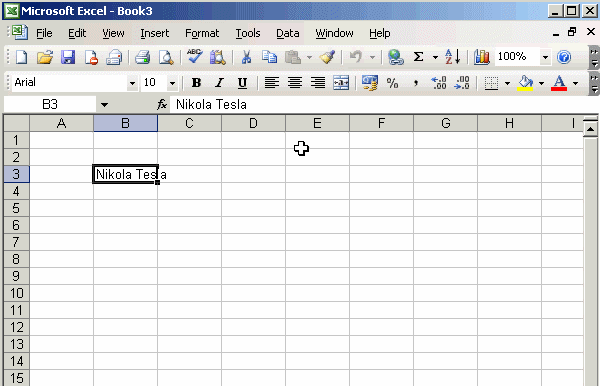Apply Currency style format
The image size is (600, 386).
click(x=370, y=83)
